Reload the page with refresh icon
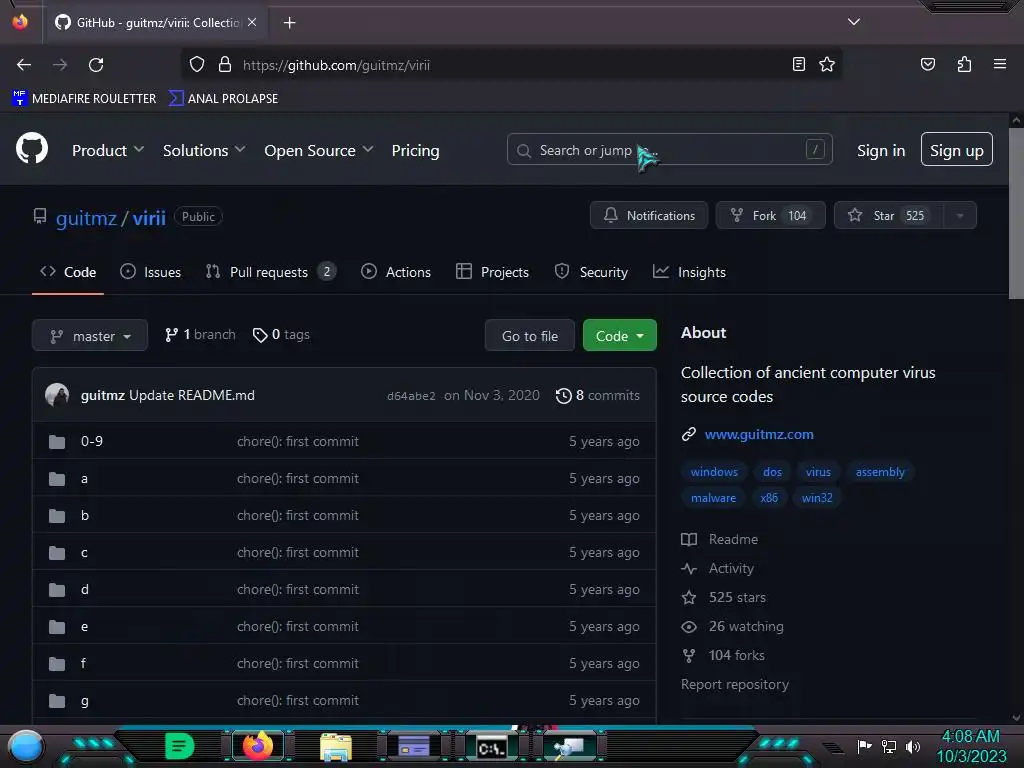Viewport: 1024px width, 768px height. pos(96,65)
